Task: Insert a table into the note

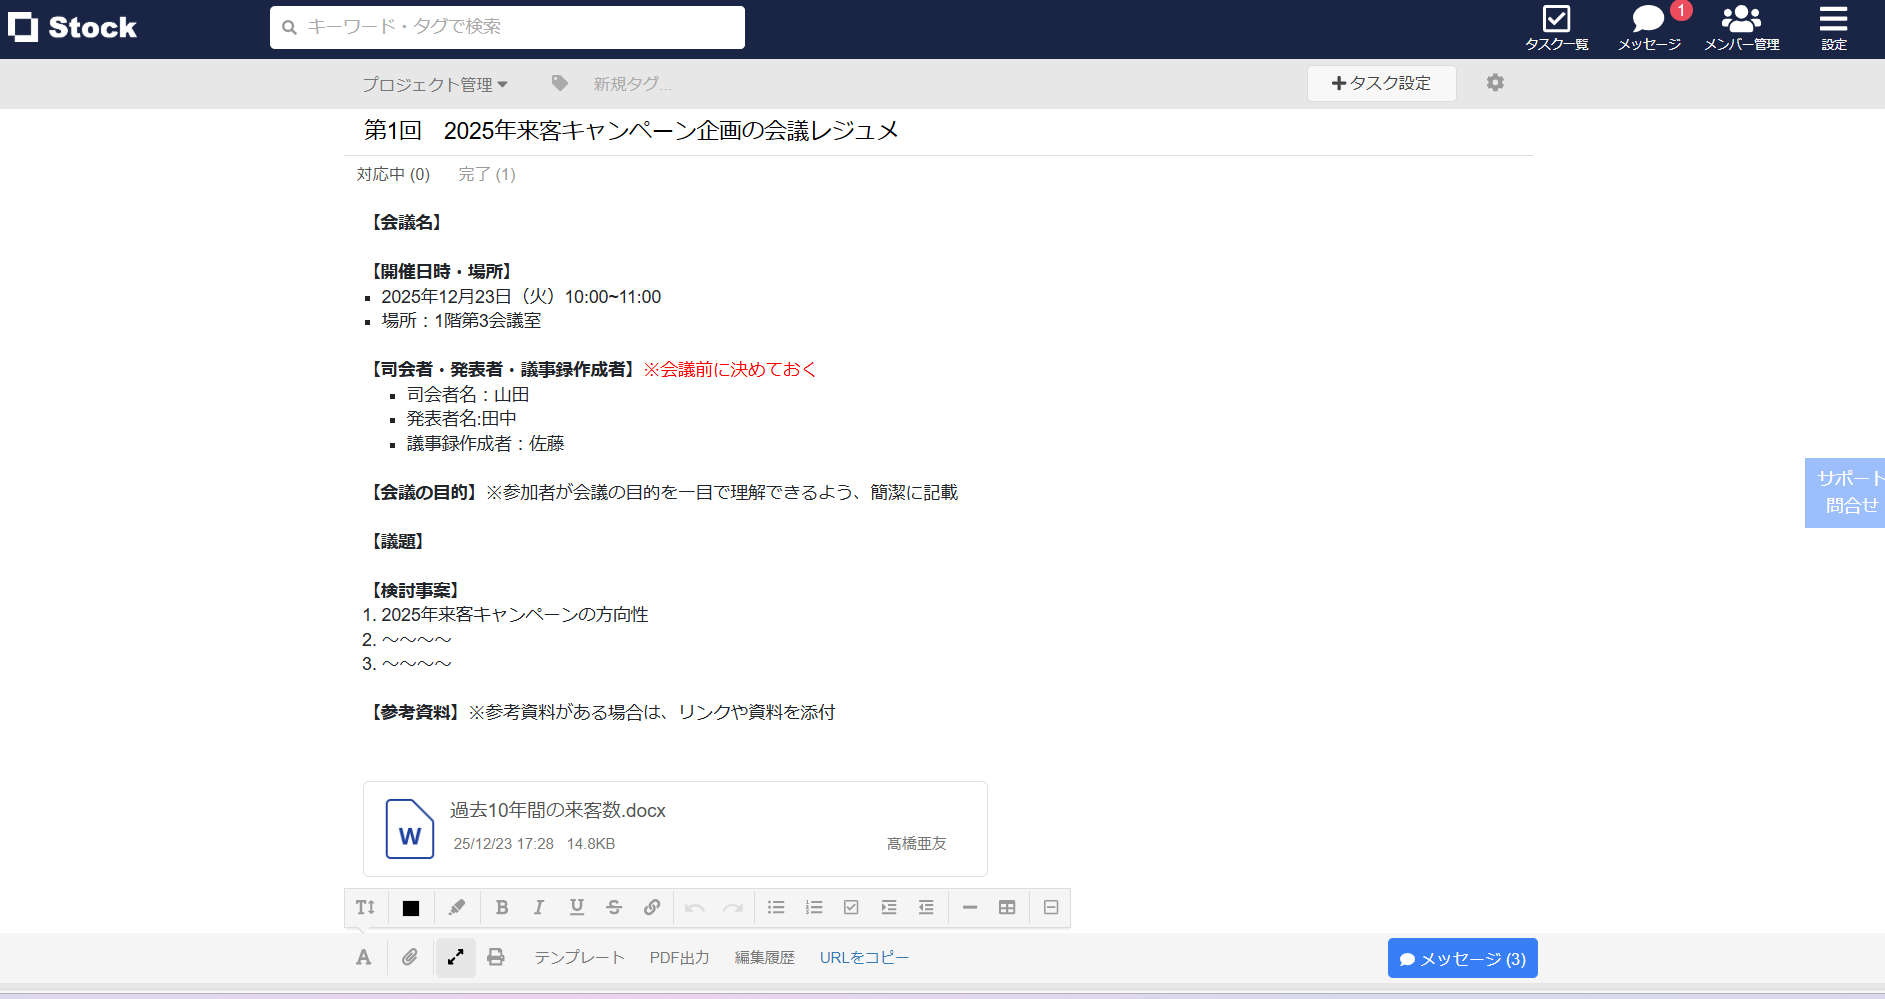Action: point(1007,907)
